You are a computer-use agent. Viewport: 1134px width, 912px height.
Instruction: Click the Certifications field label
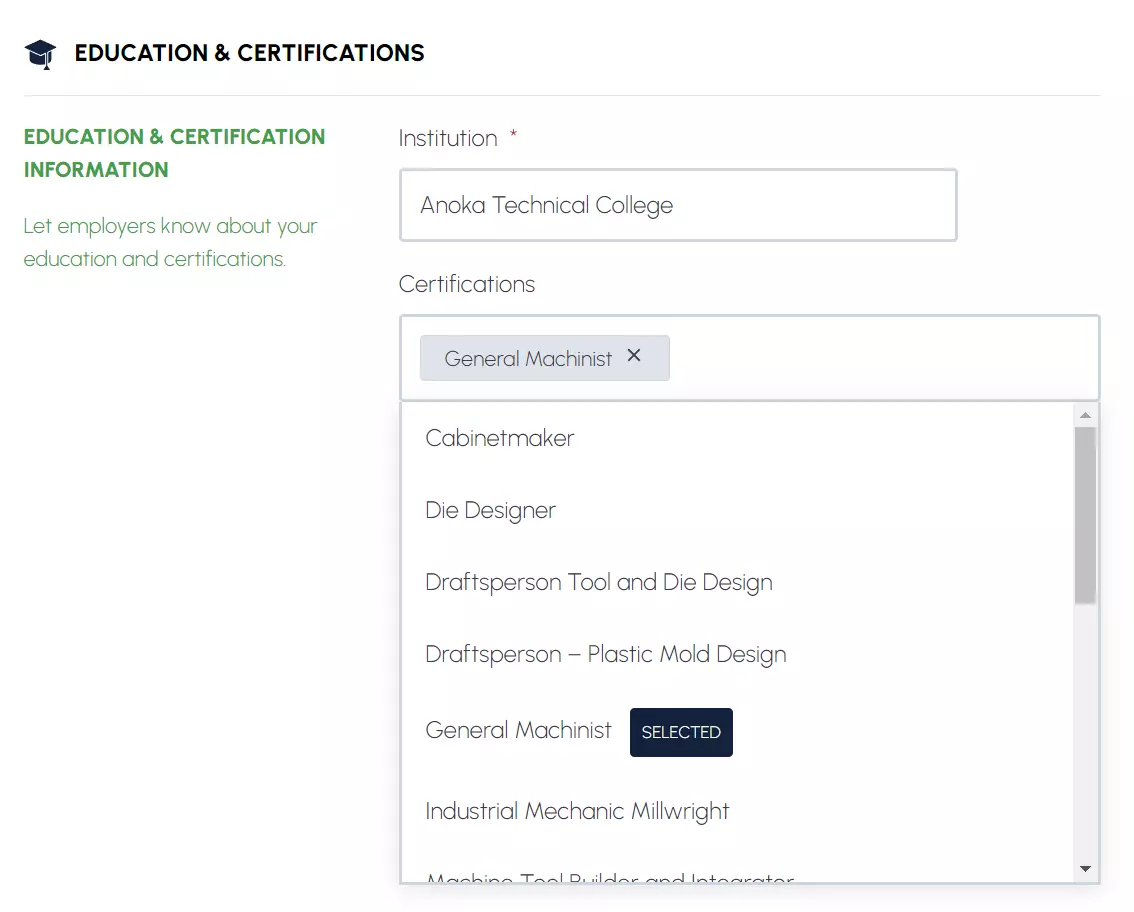click(466, 284)
